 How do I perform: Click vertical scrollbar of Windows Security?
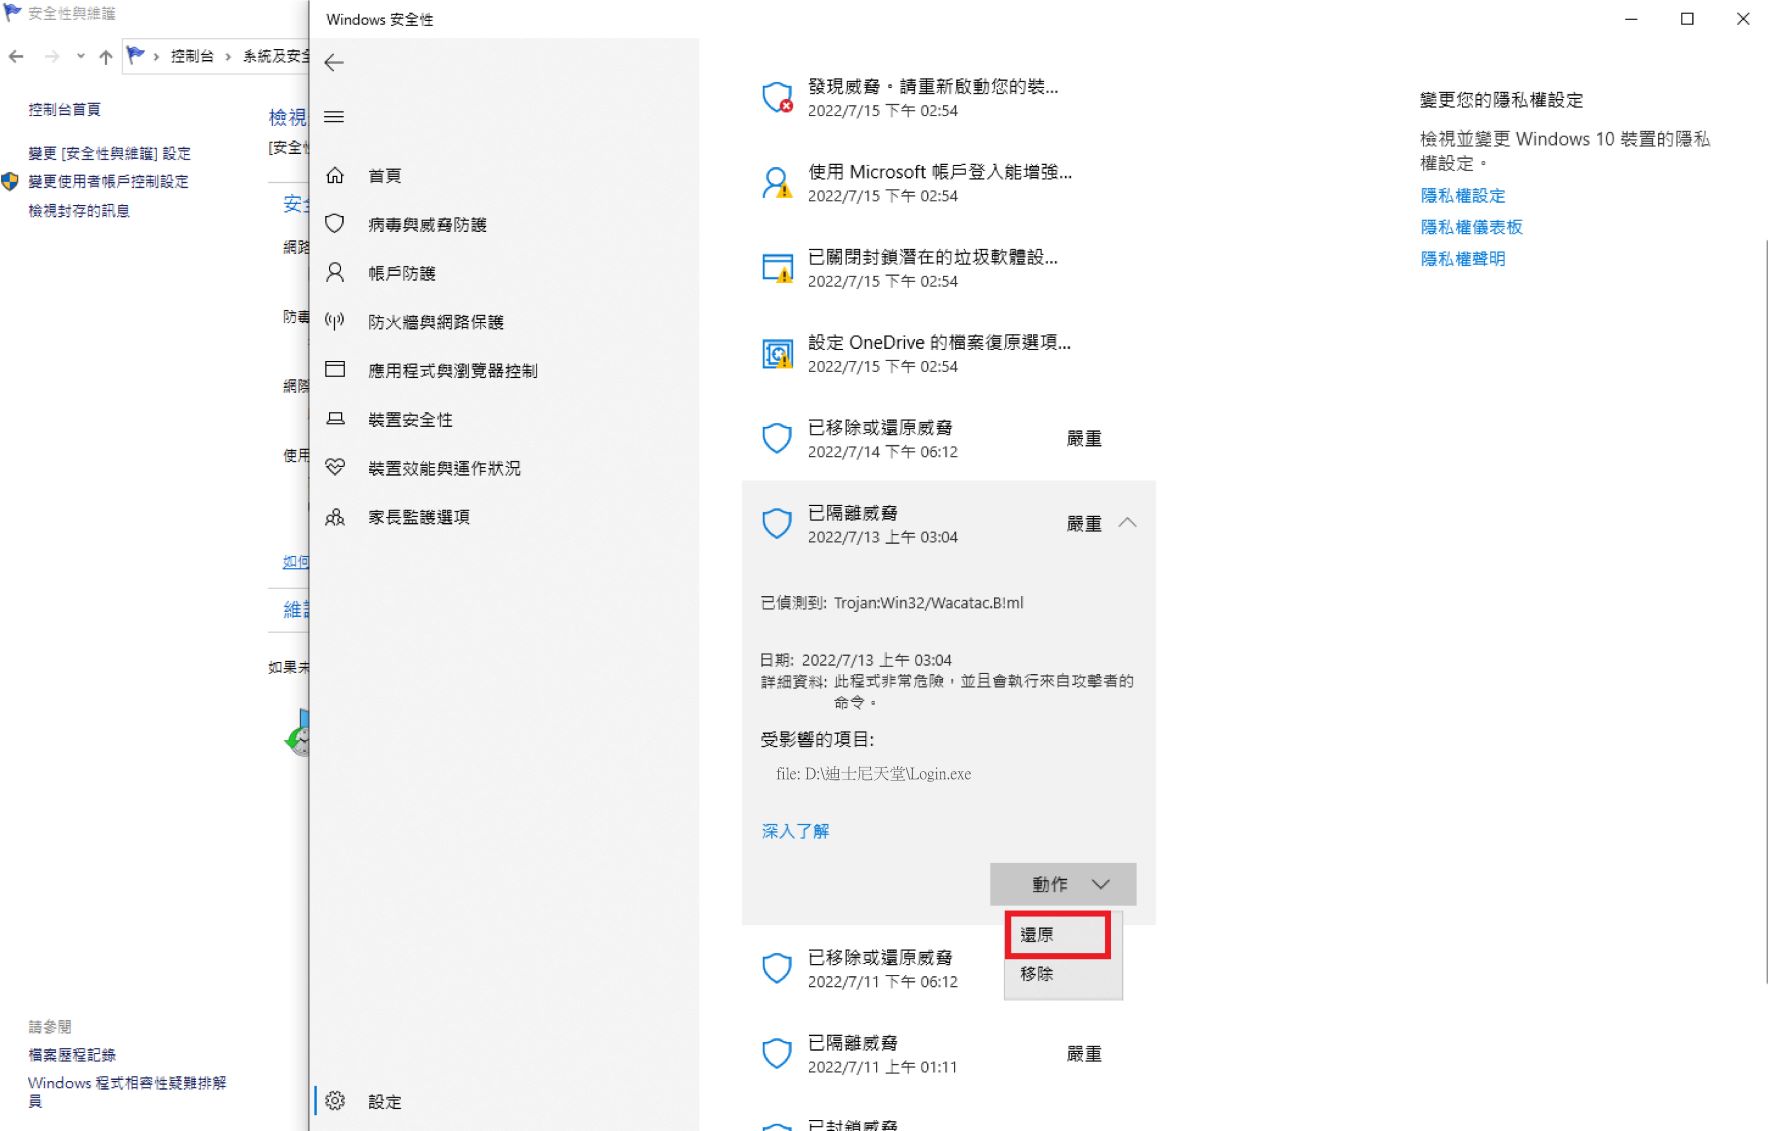(x=1765, y=610)
